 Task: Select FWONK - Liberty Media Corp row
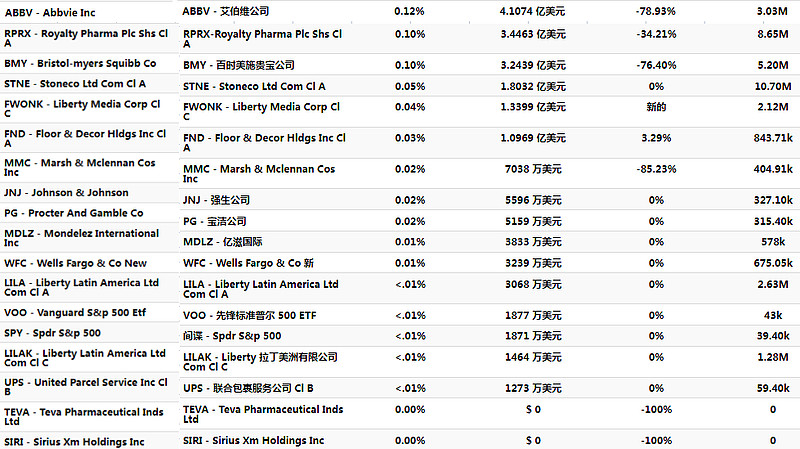[x=82, y=109]
